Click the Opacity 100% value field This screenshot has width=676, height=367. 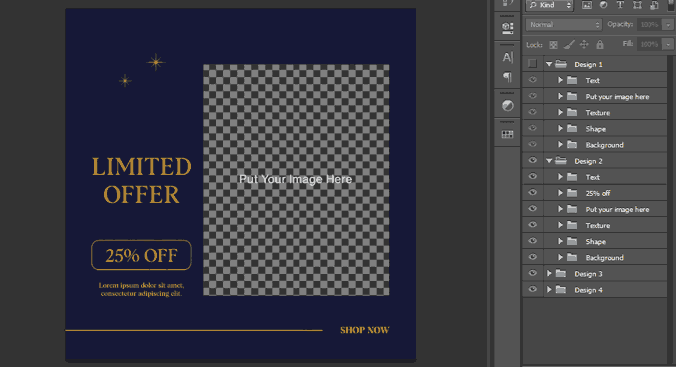649,25
